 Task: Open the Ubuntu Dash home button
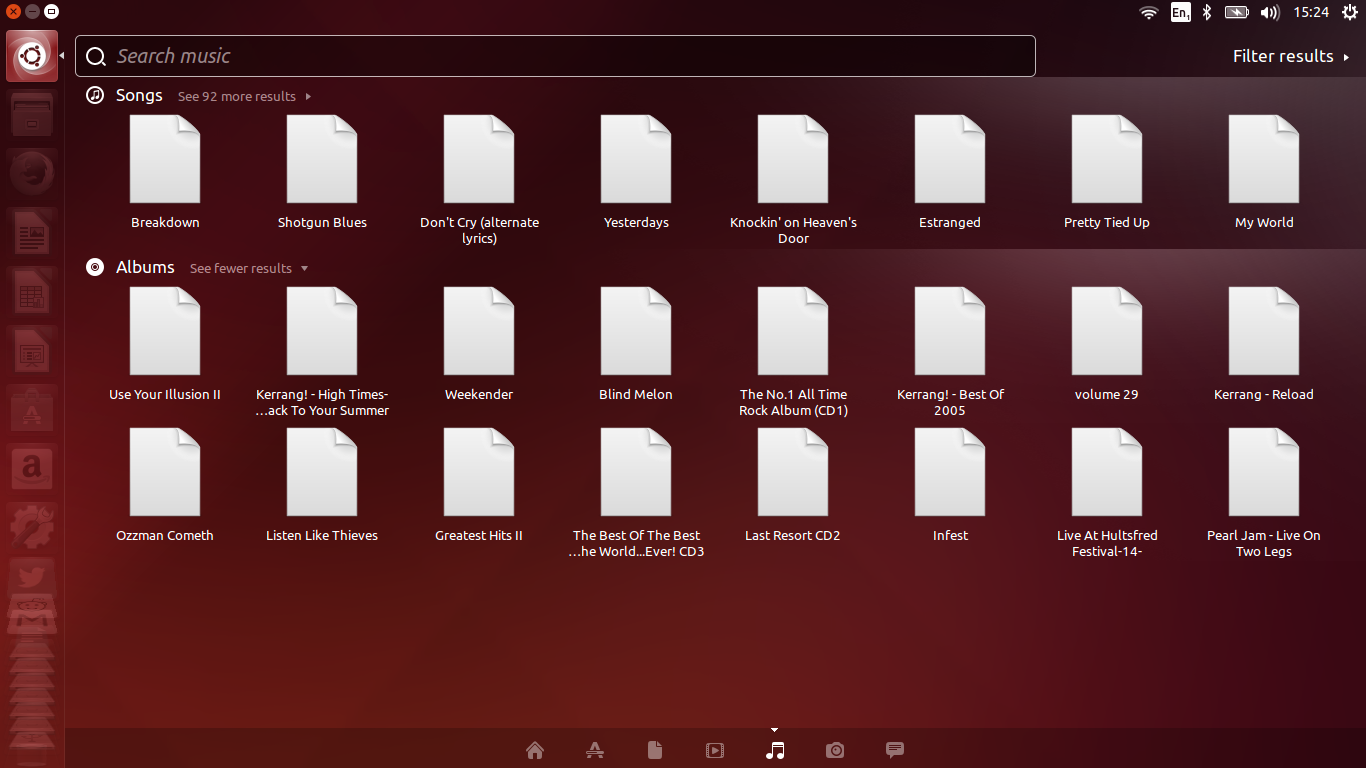[32, 56]
